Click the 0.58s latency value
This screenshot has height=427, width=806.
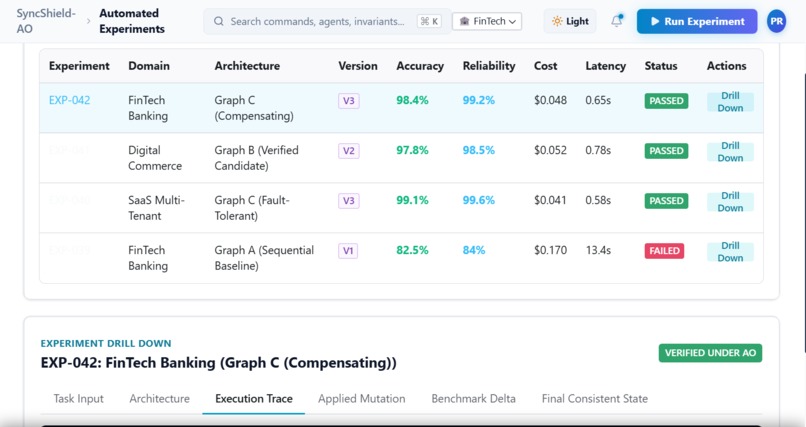pos(598,200)
